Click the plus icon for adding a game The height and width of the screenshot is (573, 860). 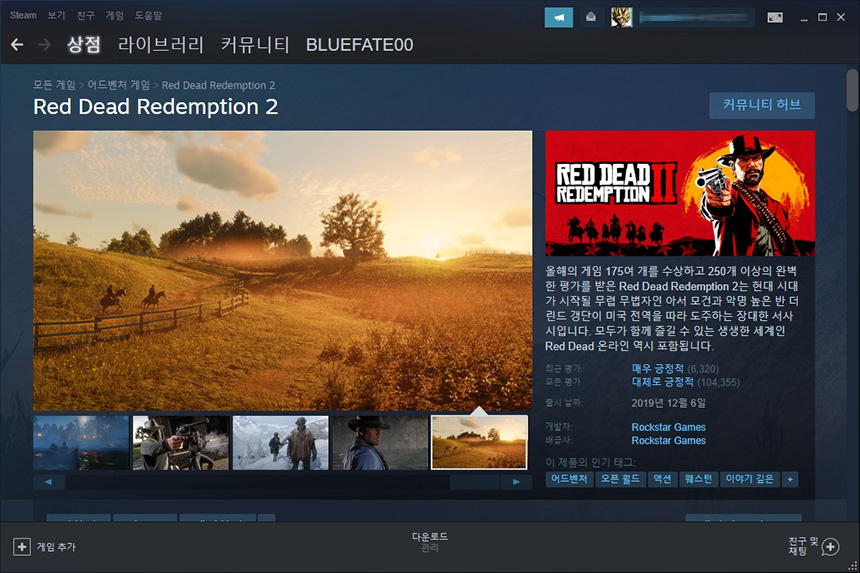coord(21,547)
